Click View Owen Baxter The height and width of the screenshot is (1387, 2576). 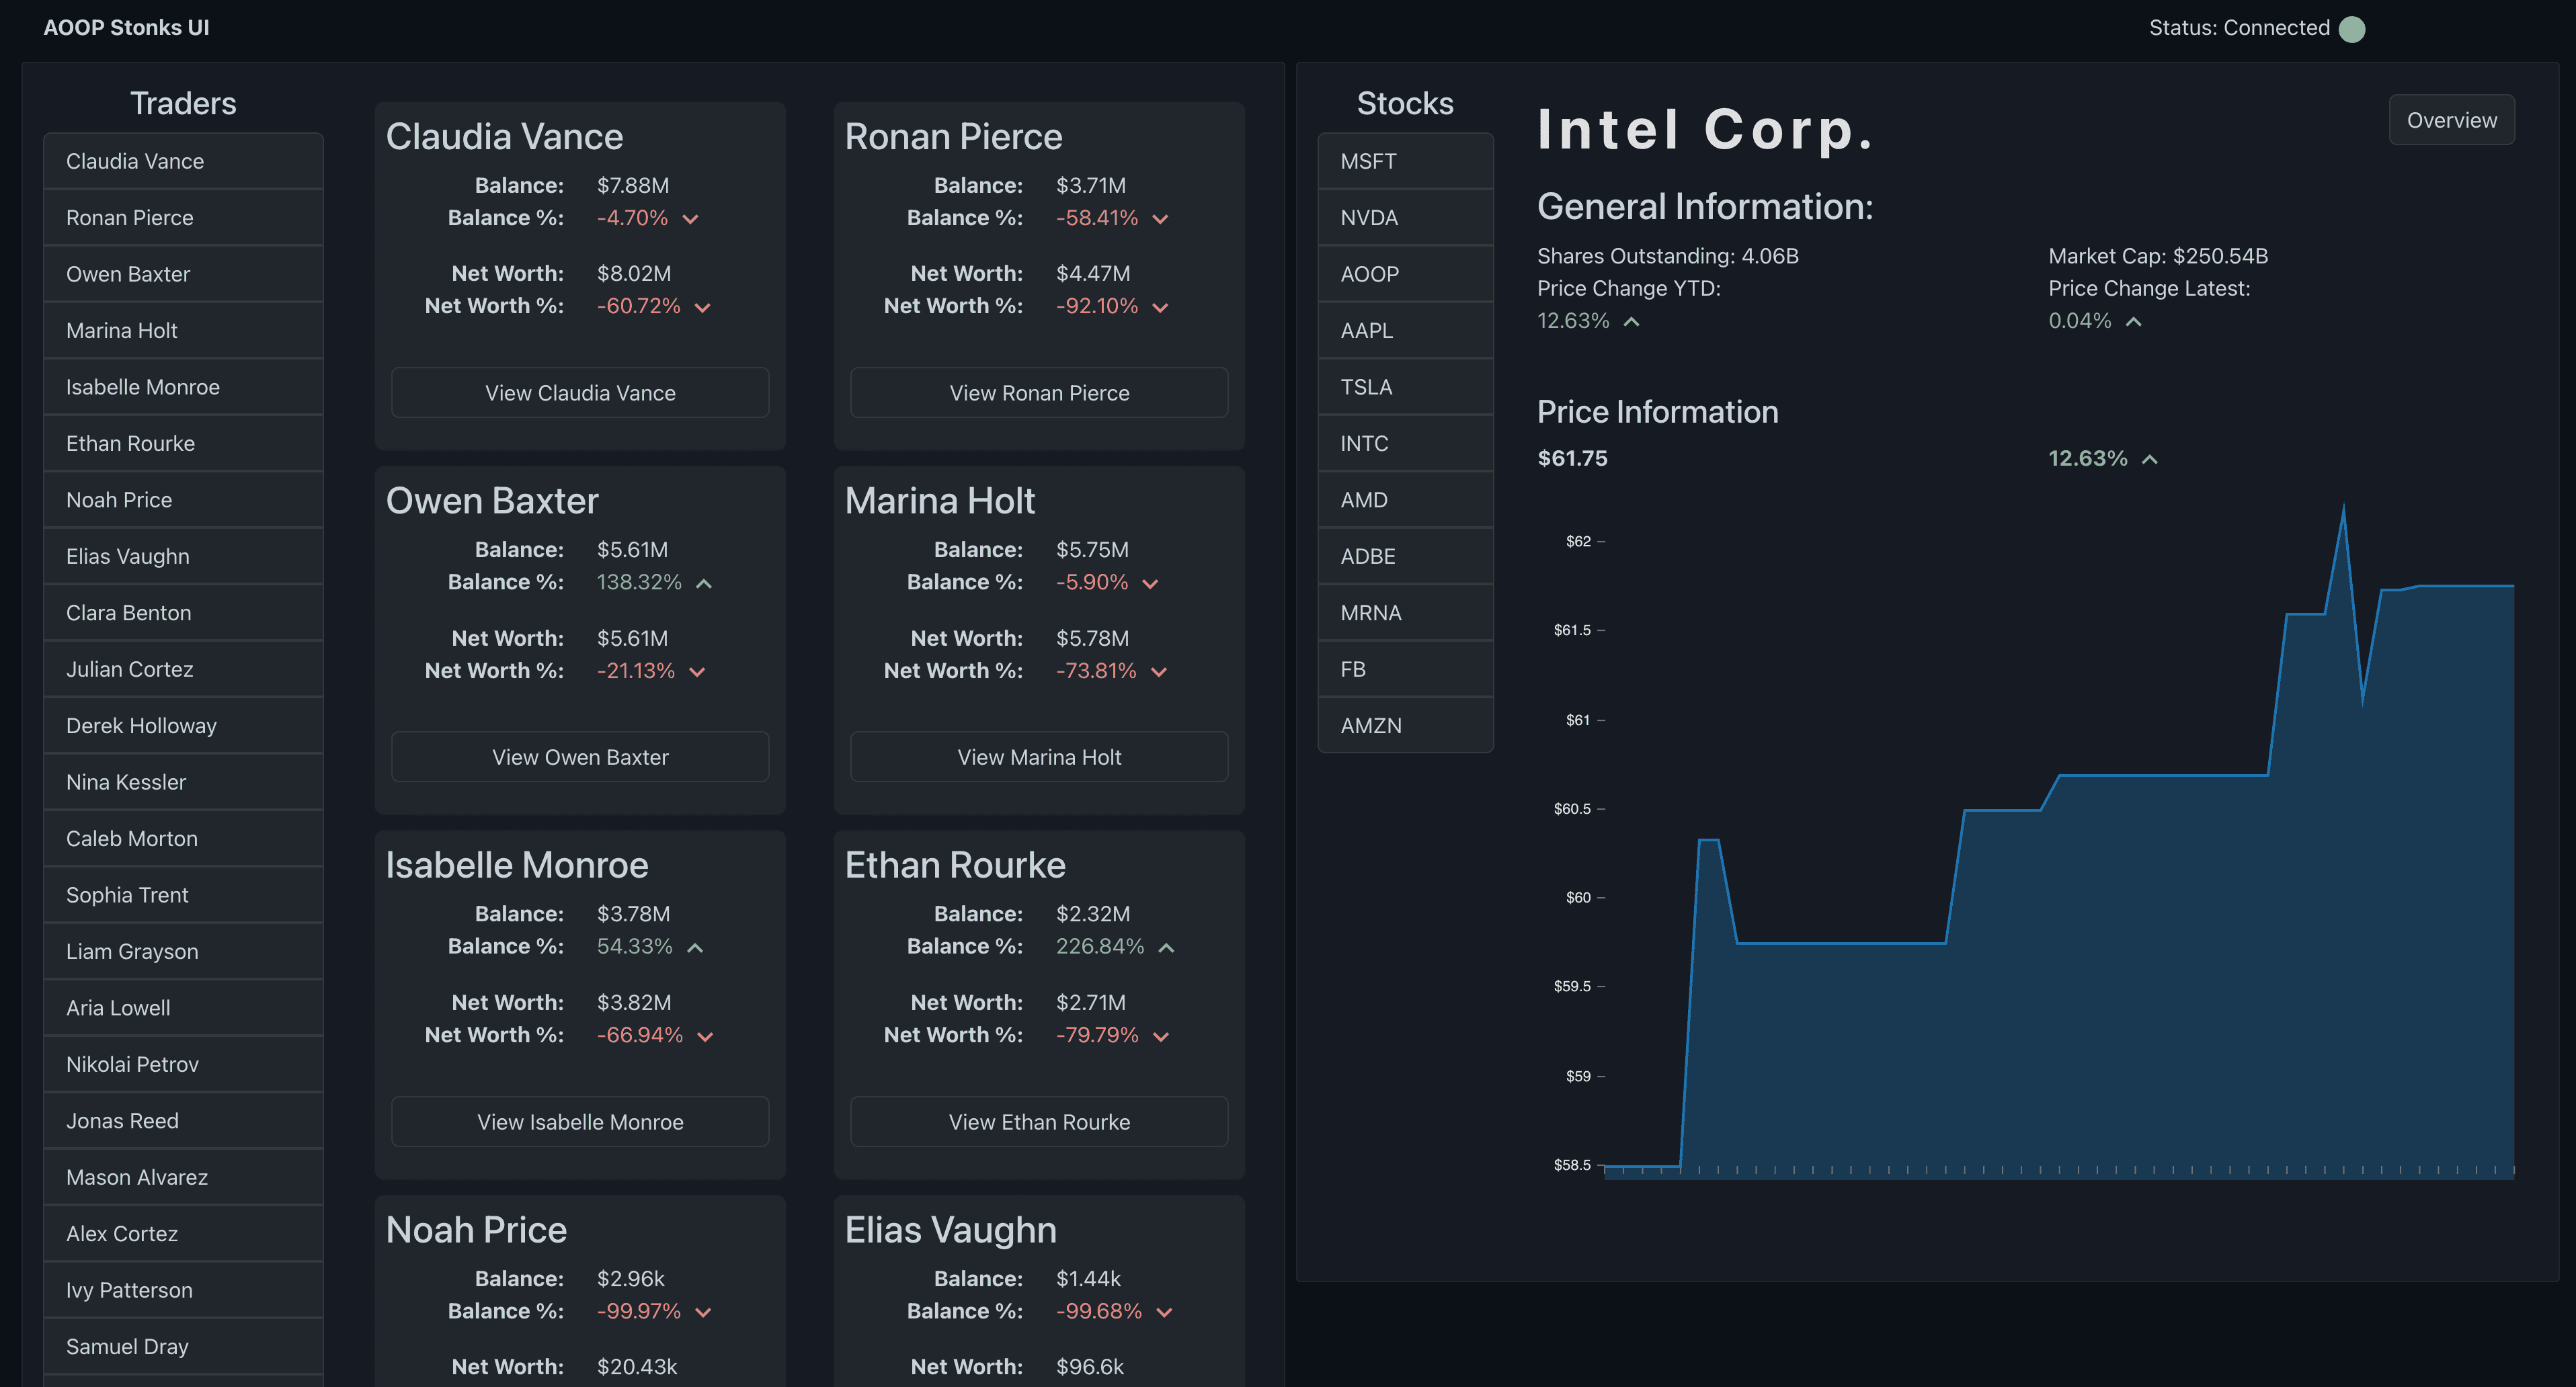coord(580,757)
